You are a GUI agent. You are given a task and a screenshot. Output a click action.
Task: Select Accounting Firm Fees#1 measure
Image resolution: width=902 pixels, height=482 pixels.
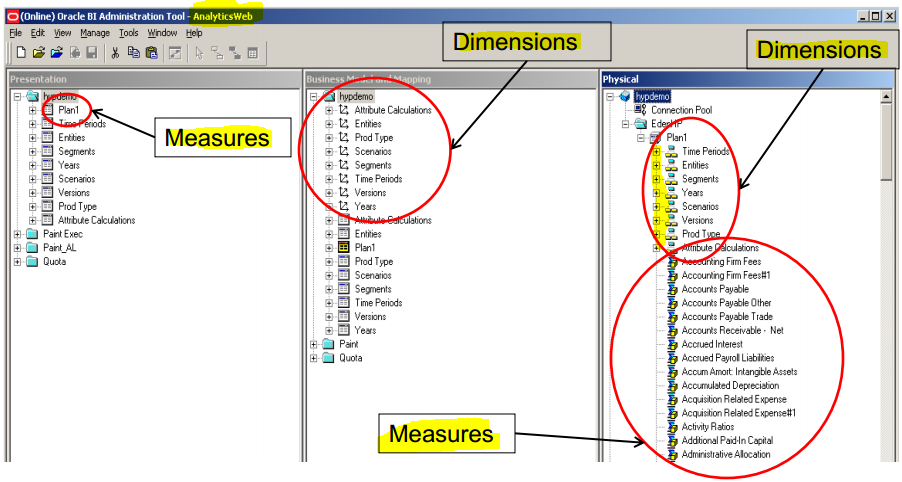tap(726, 276)
